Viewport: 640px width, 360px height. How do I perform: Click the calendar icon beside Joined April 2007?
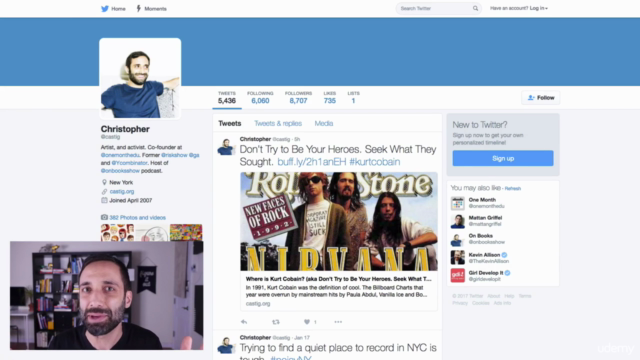[104, 200]
